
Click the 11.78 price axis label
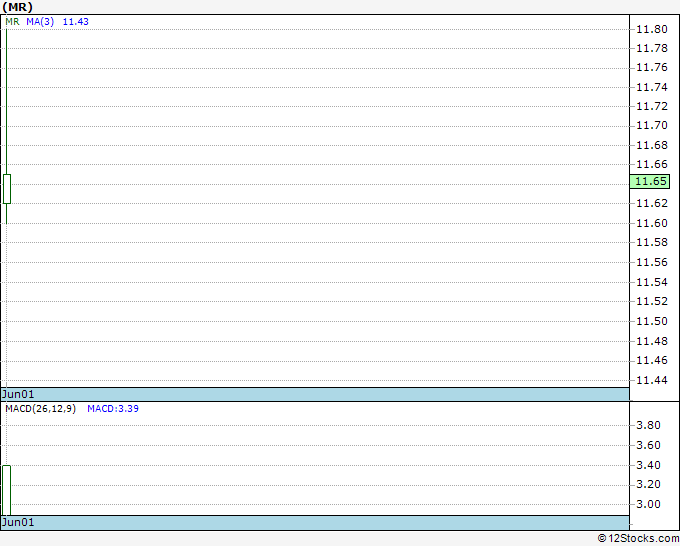point(651,49)
